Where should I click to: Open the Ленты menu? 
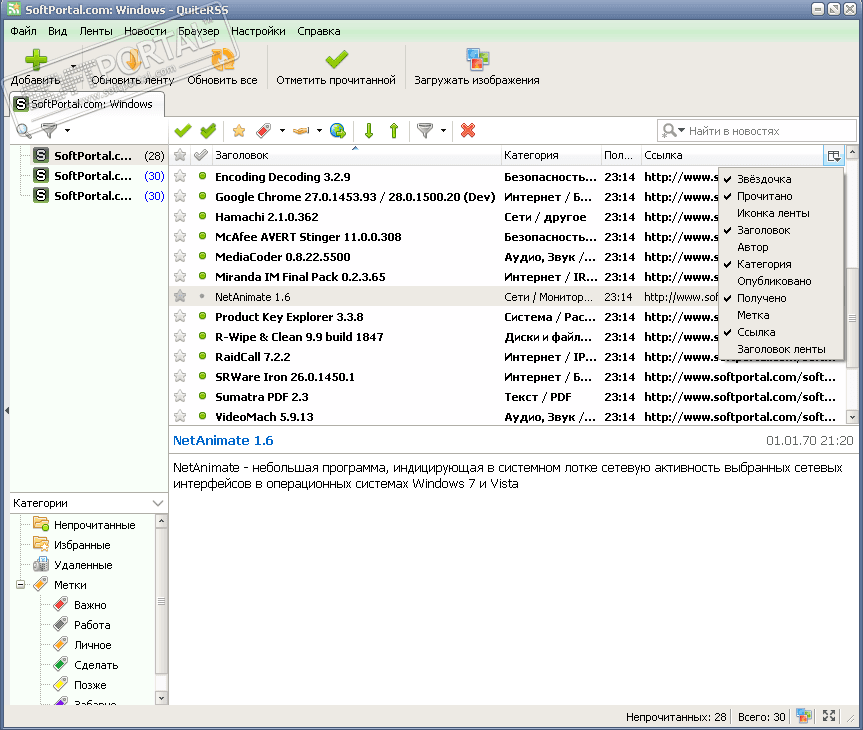(x=96, y=31)
